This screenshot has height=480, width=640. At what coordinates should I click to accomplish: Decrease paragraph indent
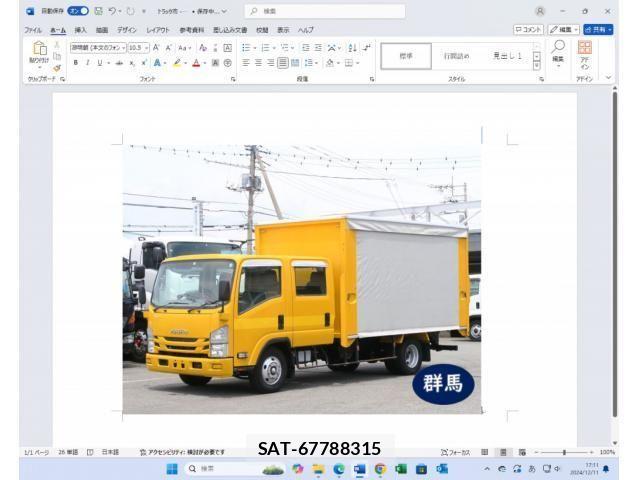[305, 48]
